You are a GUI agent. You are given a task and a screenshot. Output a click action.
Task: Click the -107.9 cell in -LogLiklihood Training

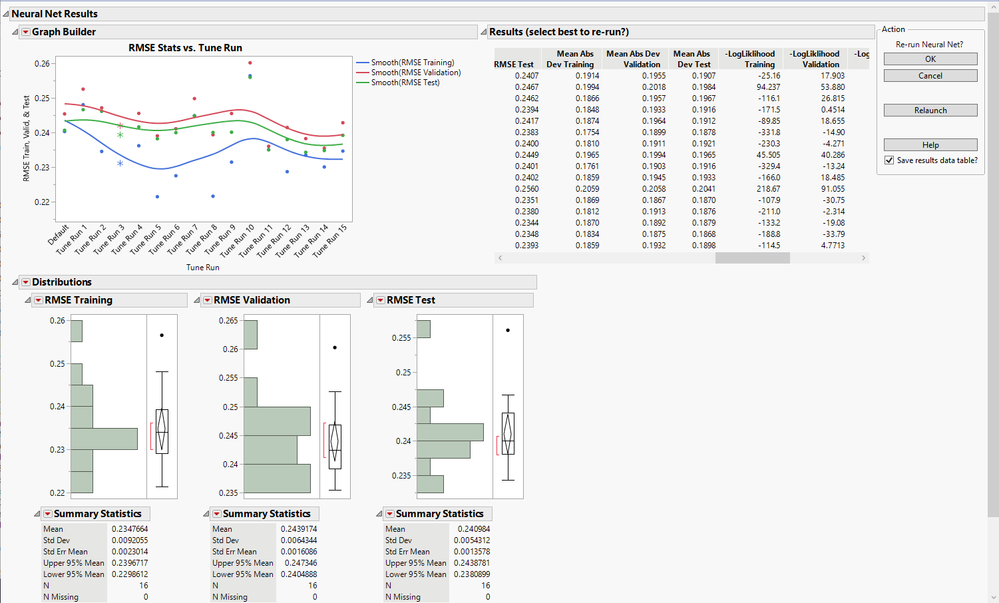pyautogui.click(x=769, y=200)
